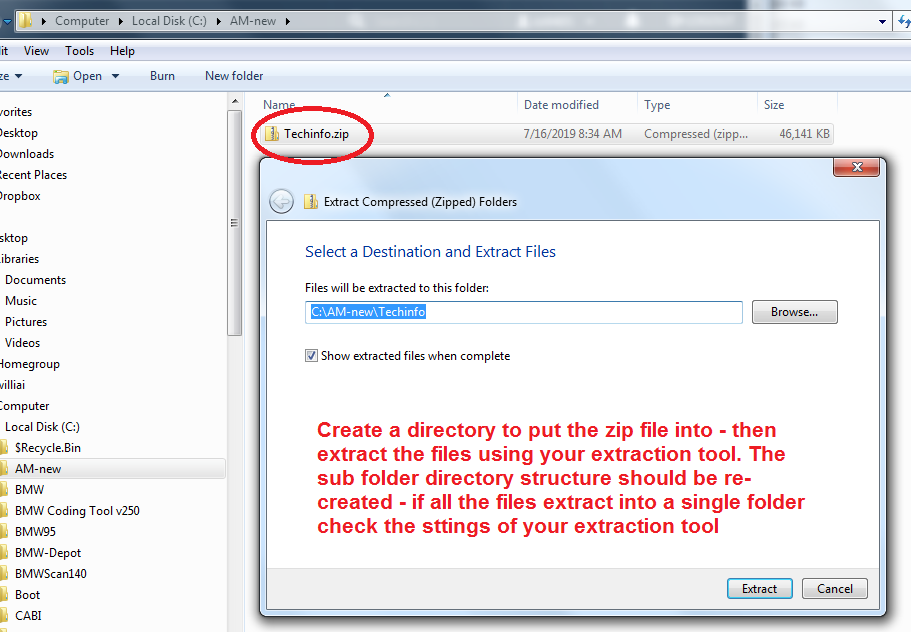Cancel the extraction dialog
The image size is (911, 632).
click(834, 589)
